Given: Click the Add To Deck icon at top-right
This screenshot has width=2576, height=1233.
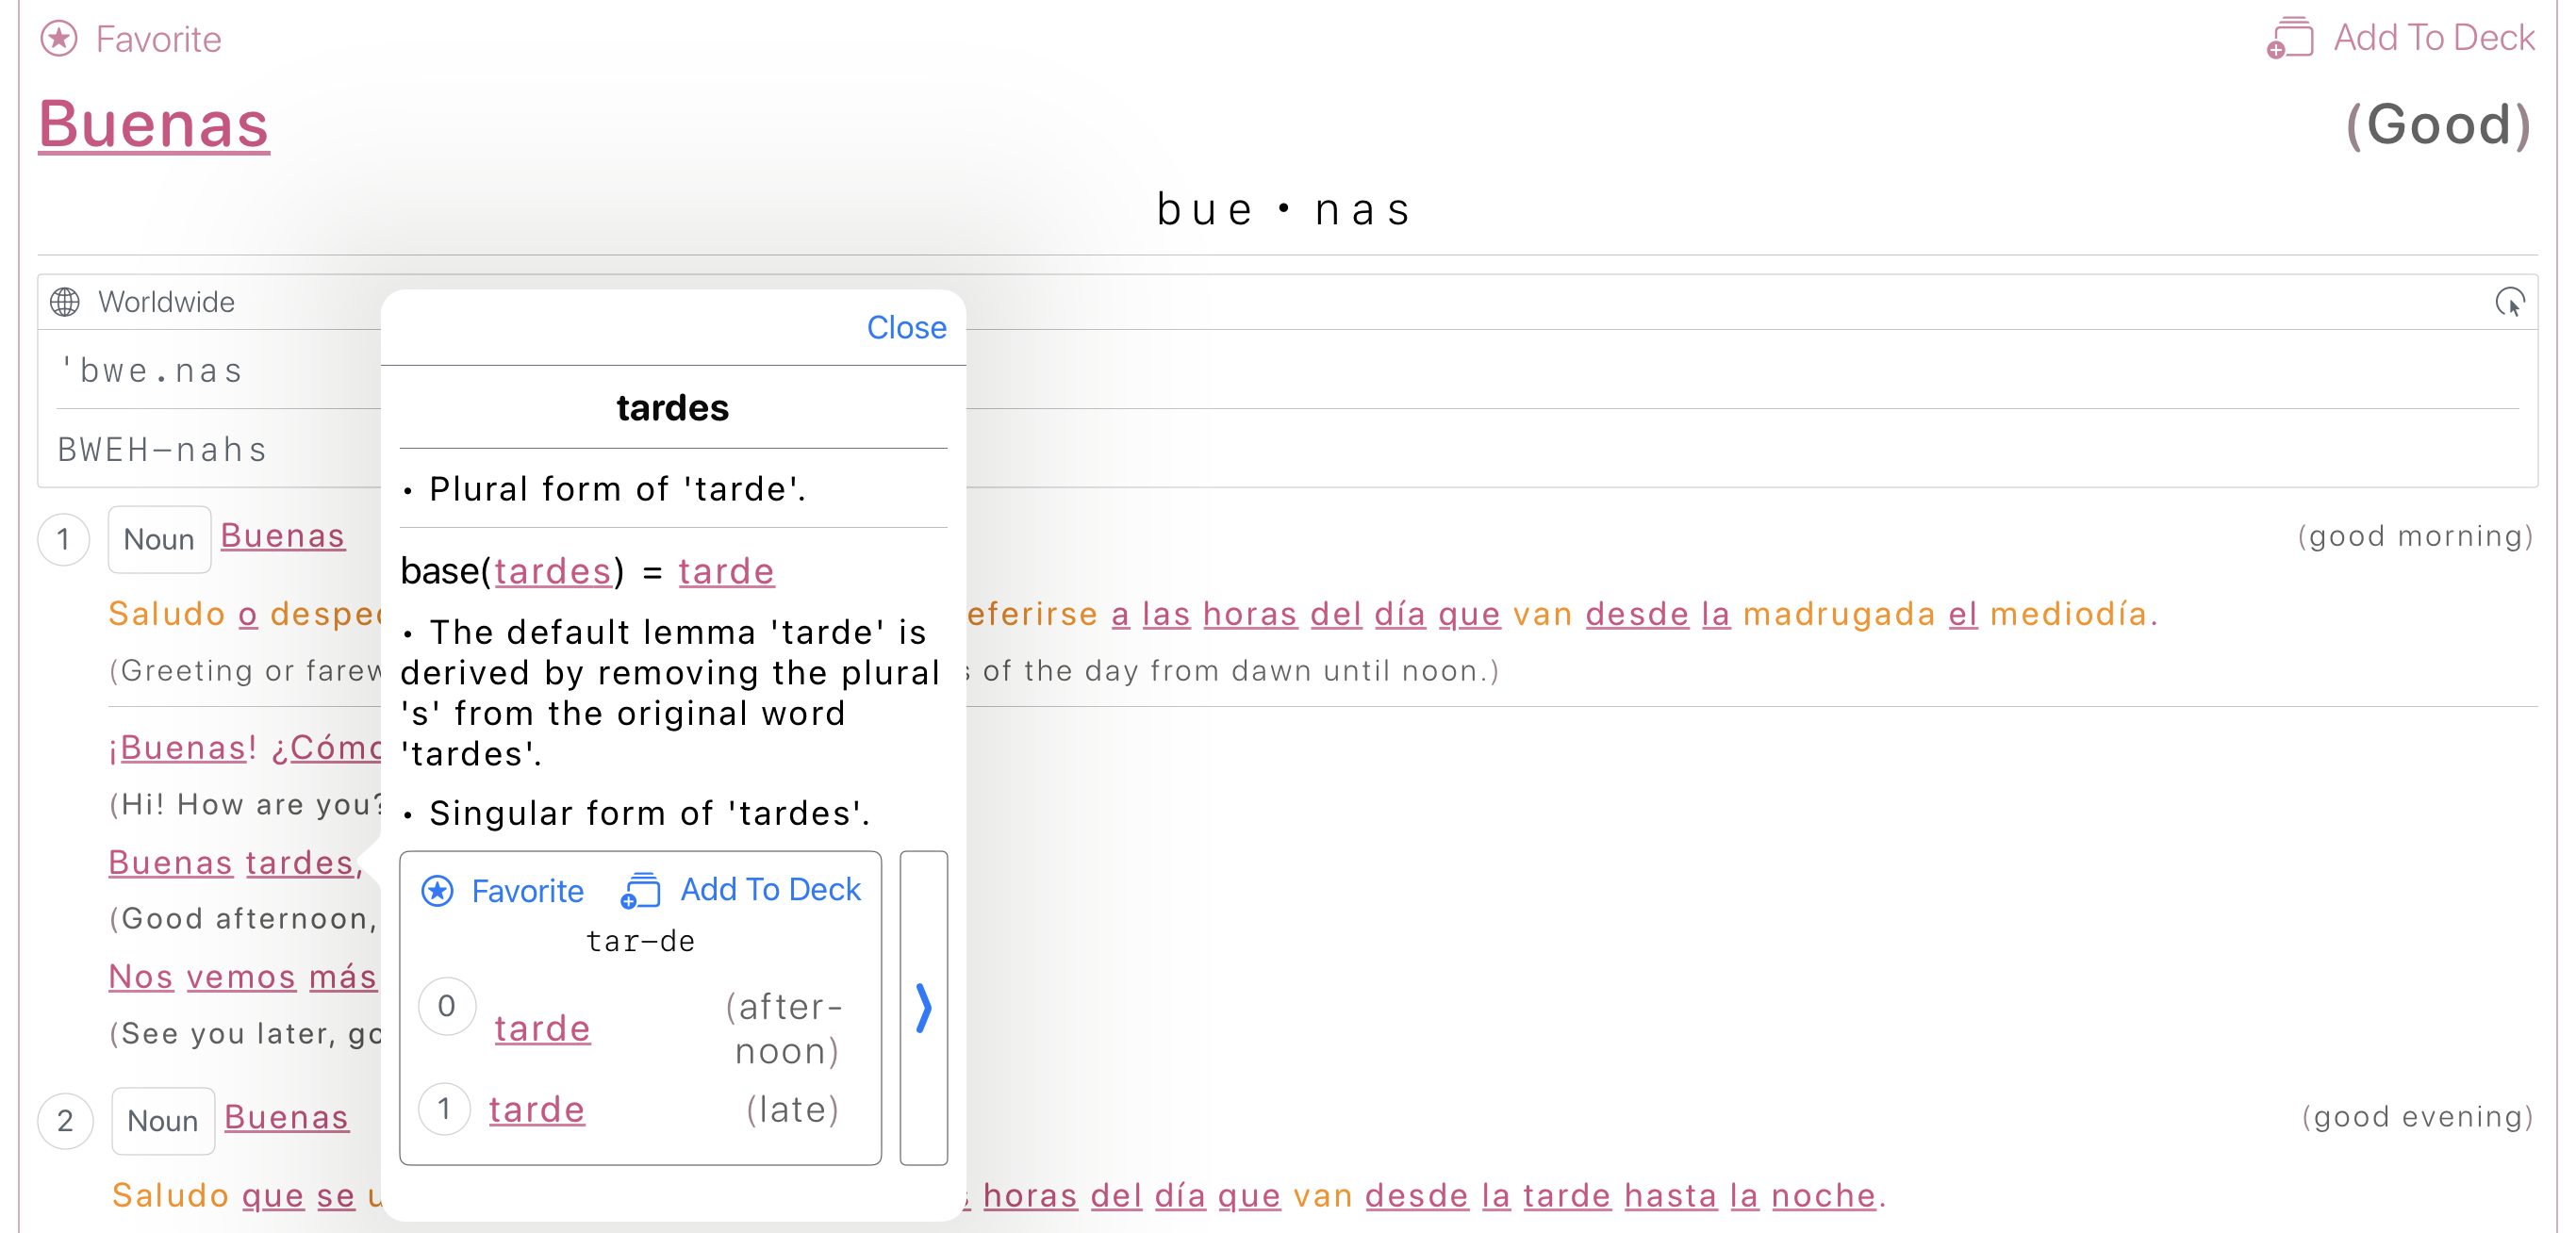Looking at the screenshot, I should click(x=2289, y=38).
